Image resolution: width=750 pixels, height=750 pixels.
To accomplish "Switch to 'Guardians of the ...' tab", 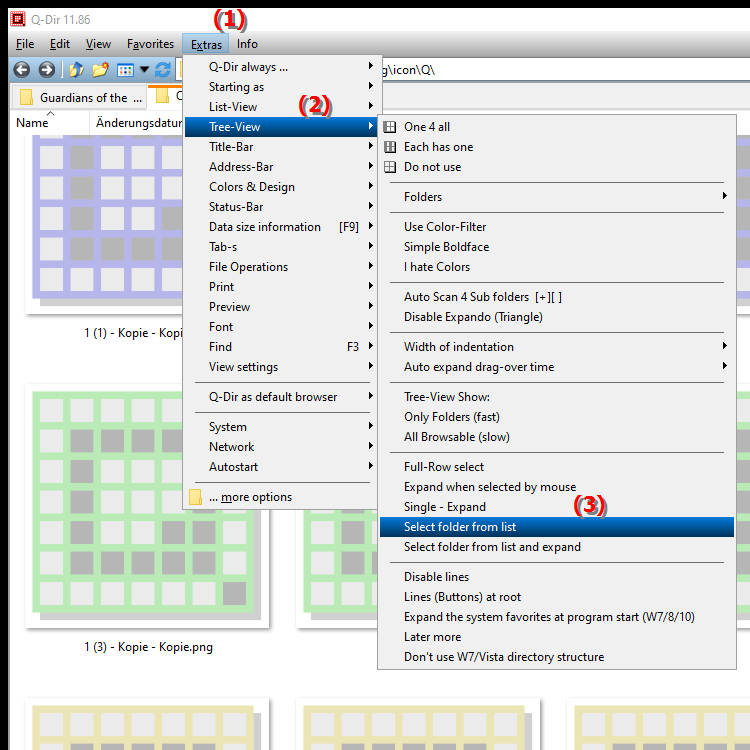I will tap(79, 98).
